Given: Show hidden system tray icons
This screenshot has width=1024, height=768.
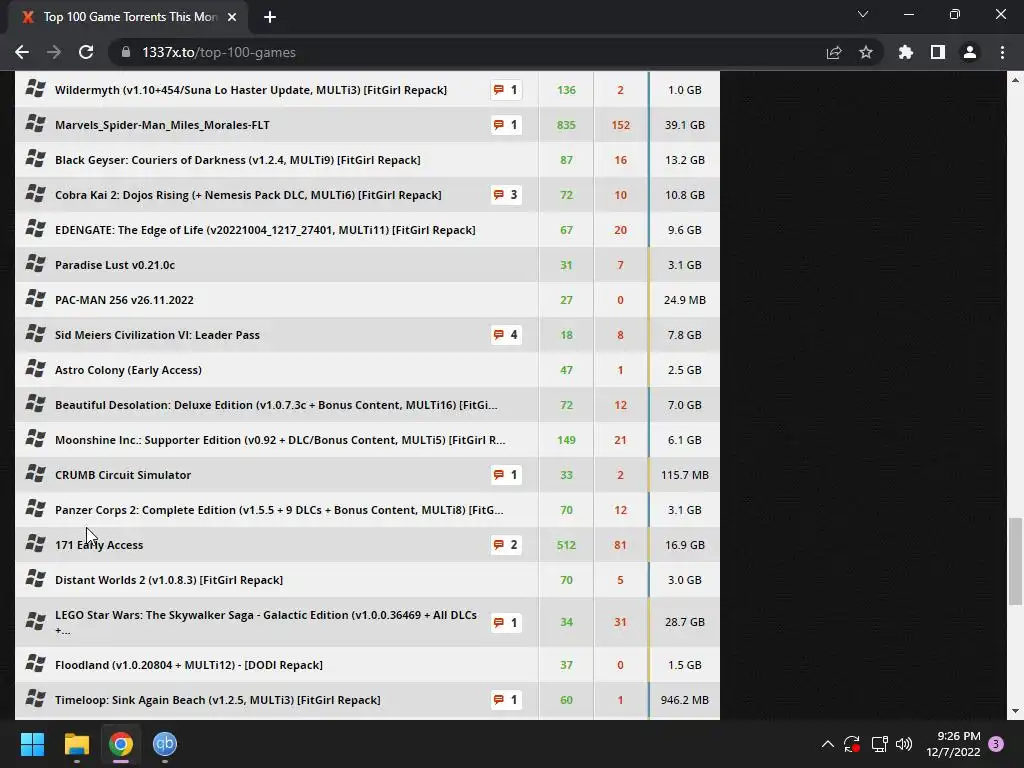Looking at the screenshot, I should point(827,744).
